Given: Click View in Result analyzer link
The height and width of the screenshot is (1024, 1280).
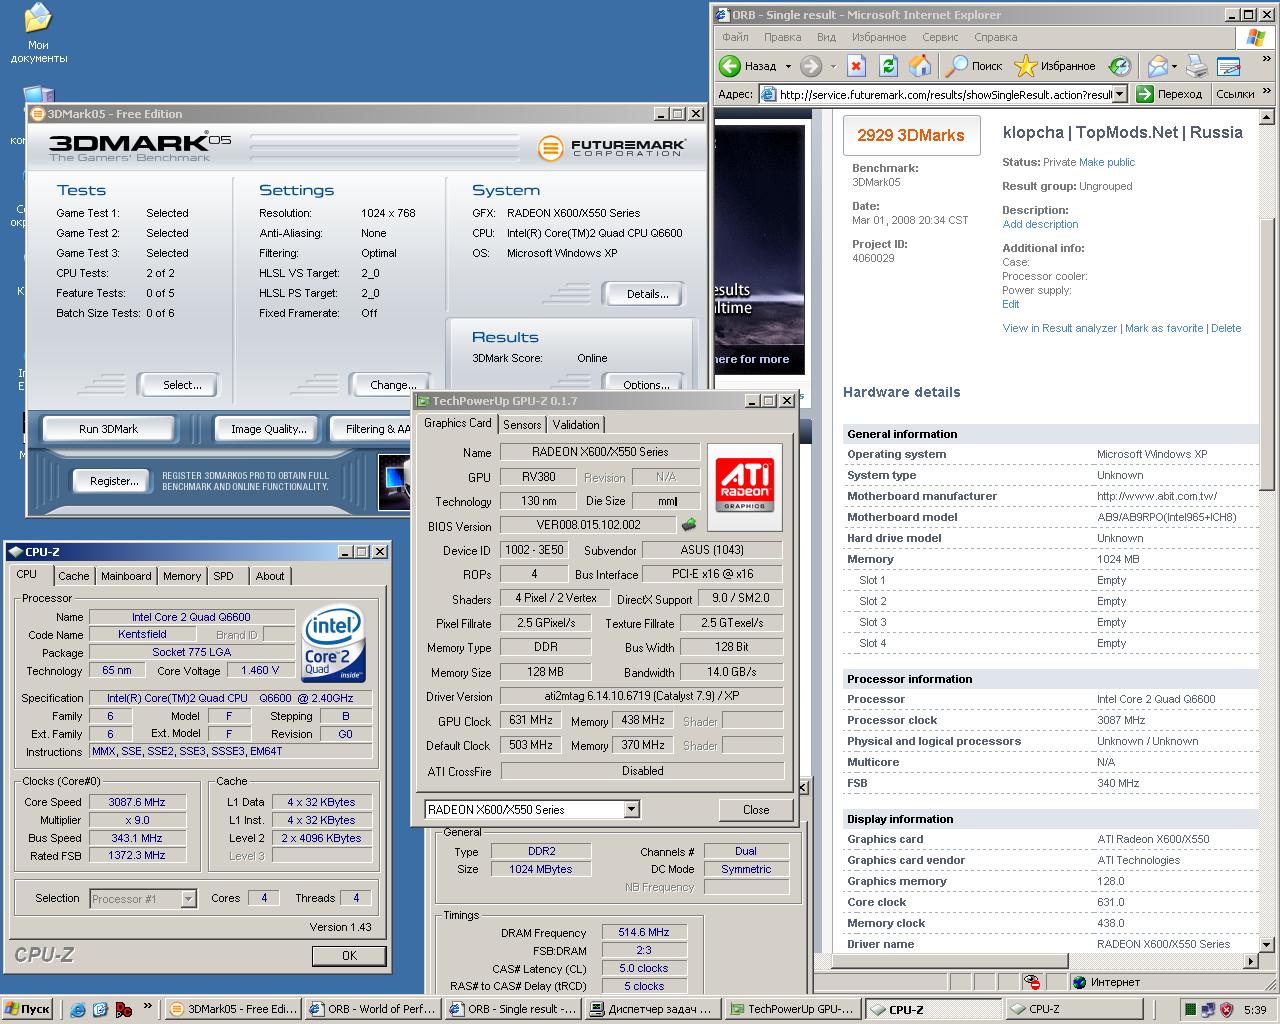Looking at the screenshot, I should click(1060, 328).
